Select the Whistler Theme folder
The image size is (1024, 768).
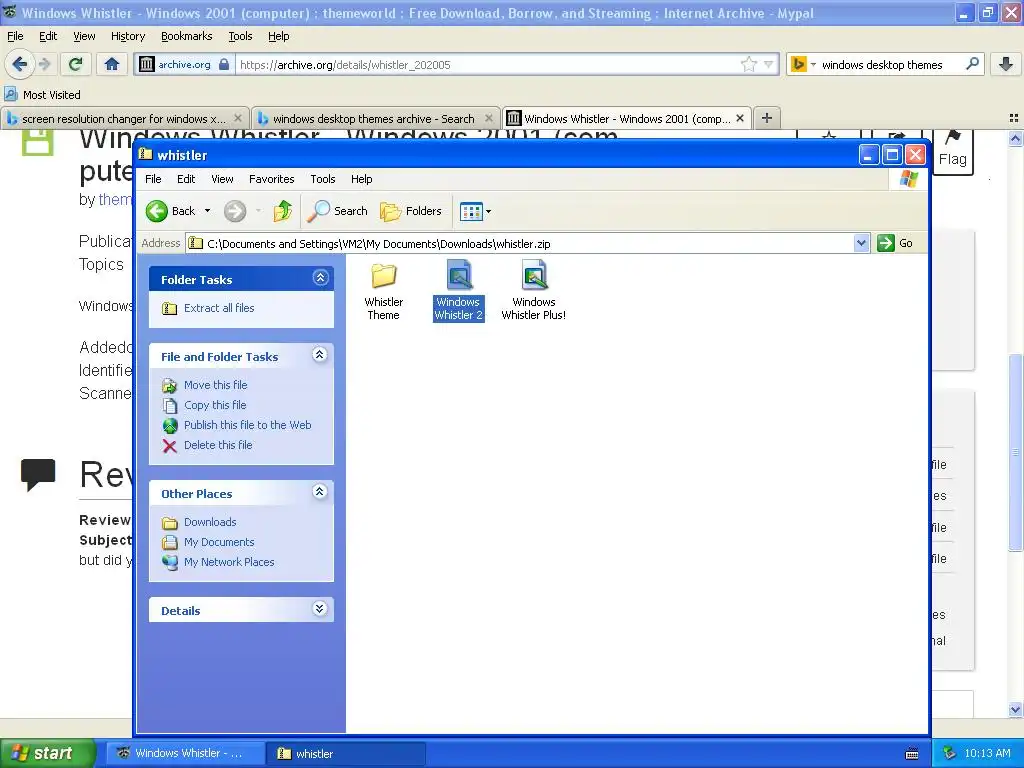tap(383, 291)
